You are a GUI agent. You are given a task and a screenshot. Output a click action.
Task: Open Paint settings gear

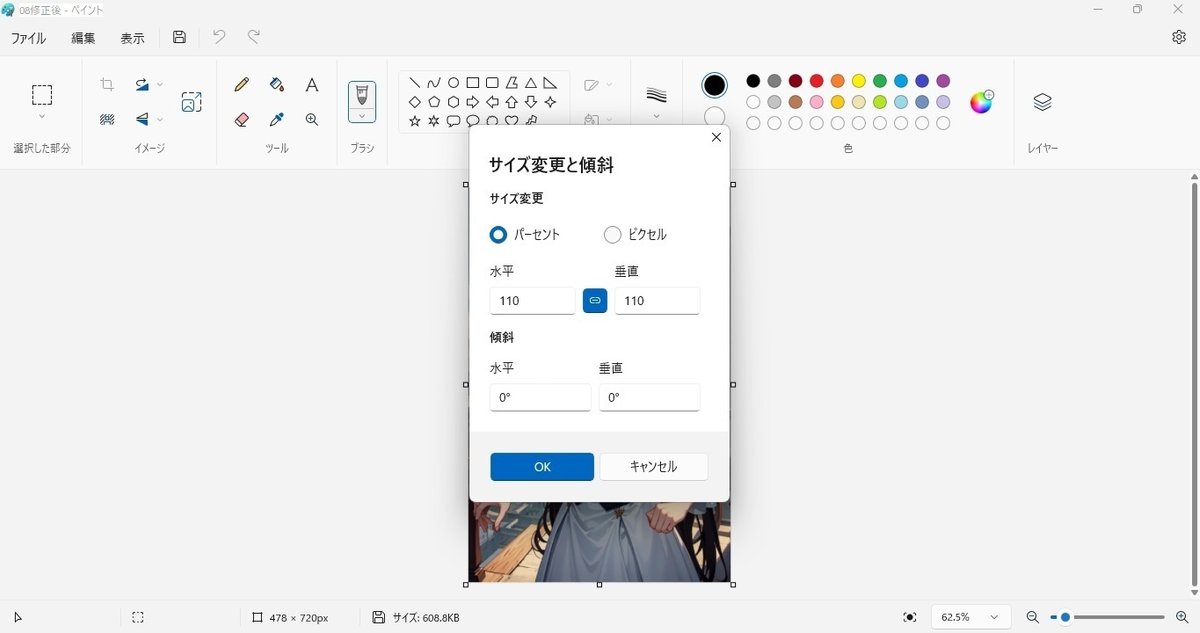(x=1179, y=37)
